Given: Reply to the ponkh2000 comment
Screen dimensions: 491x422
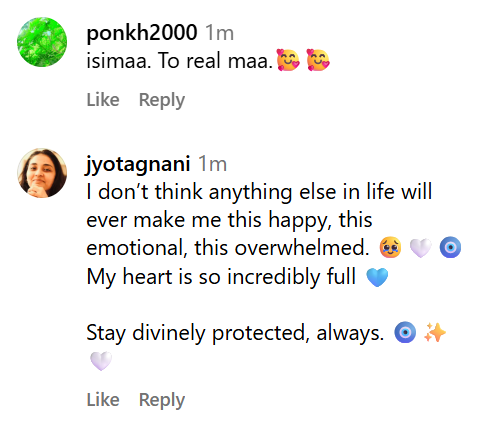Looking at the screenshot, I should (162, 100).
